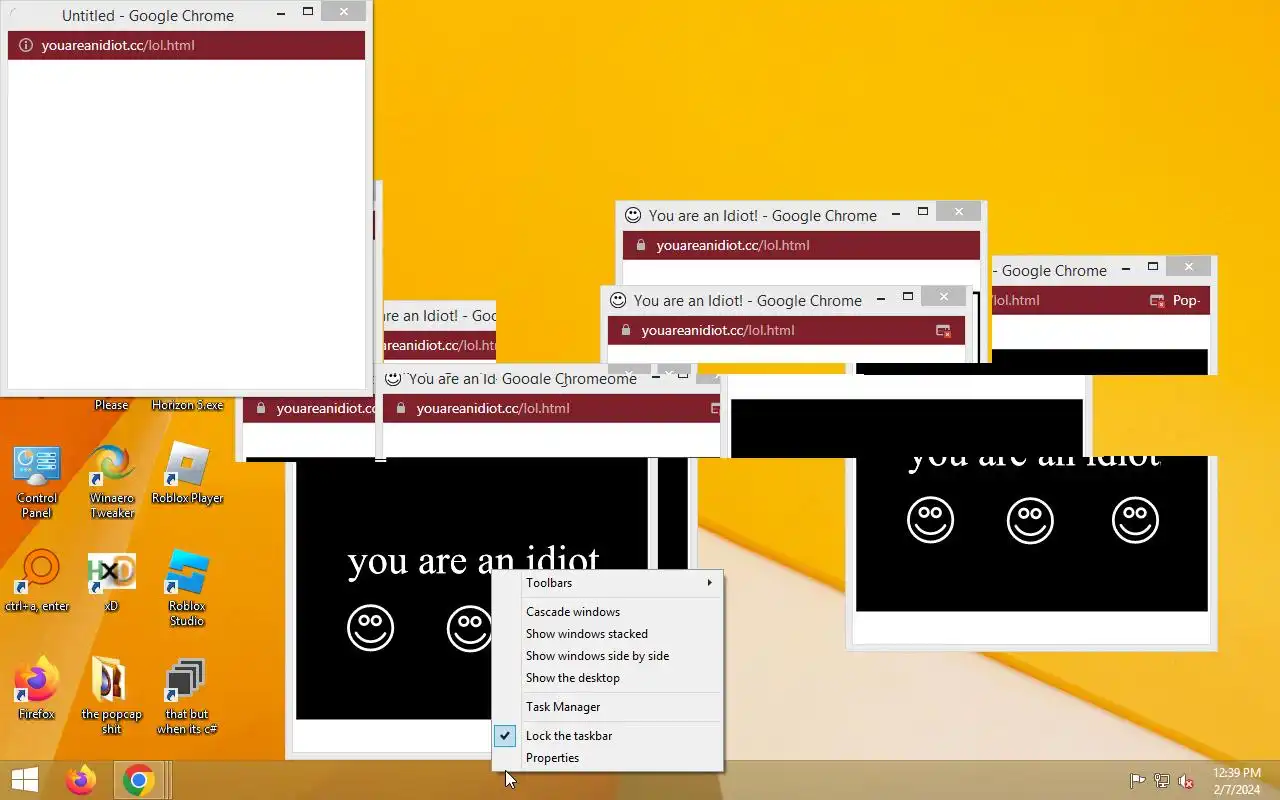
Task: Launch the Roblox Player desktop shortcut
Action: coord(187,474)
